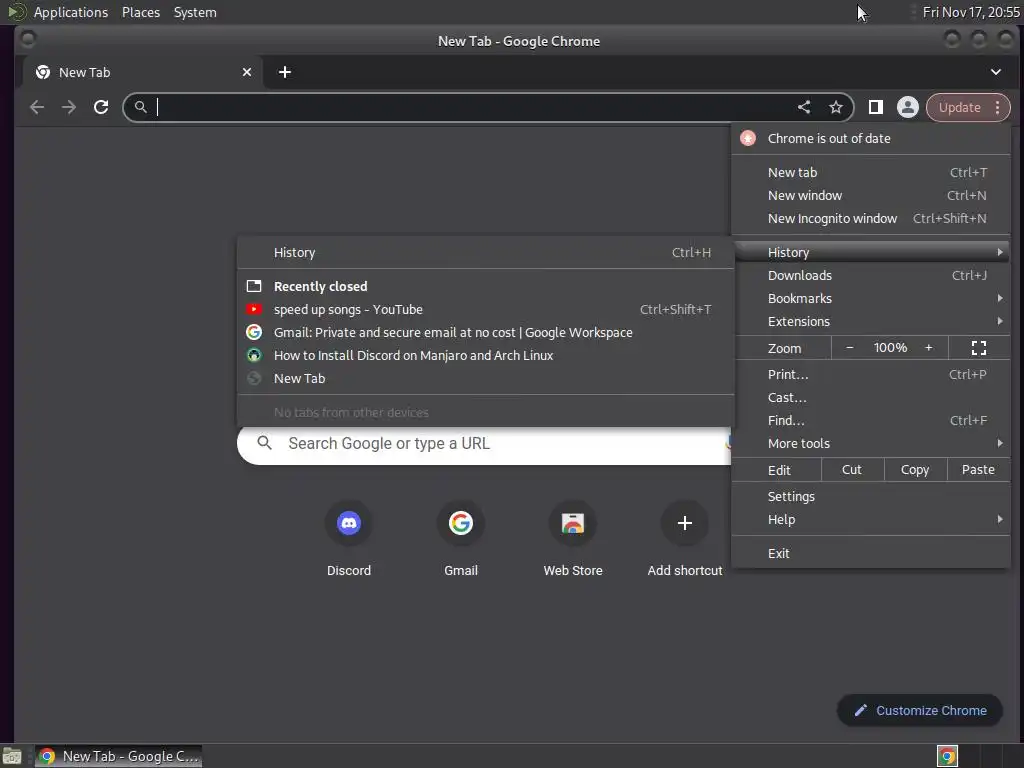Click the Google favicon beside the Gmail entry
1024x768 pixels.
pyautogui.click(x=254, y=332)
